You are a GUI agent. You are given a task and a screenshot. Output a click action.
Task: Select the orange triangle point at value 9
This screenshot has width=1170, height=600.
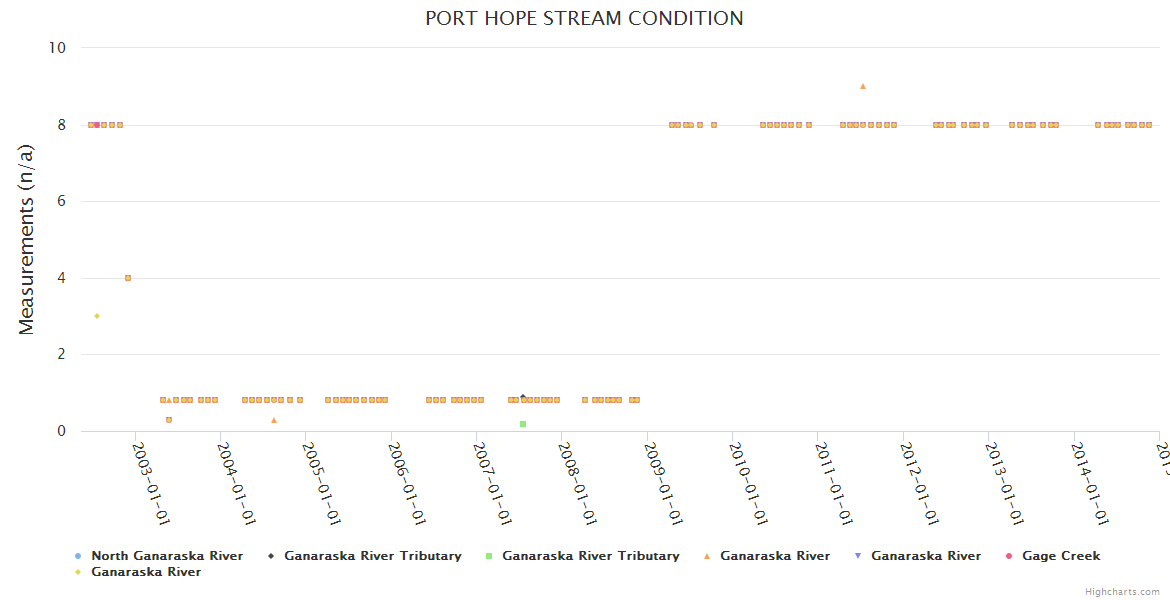[x=863, y=86]
